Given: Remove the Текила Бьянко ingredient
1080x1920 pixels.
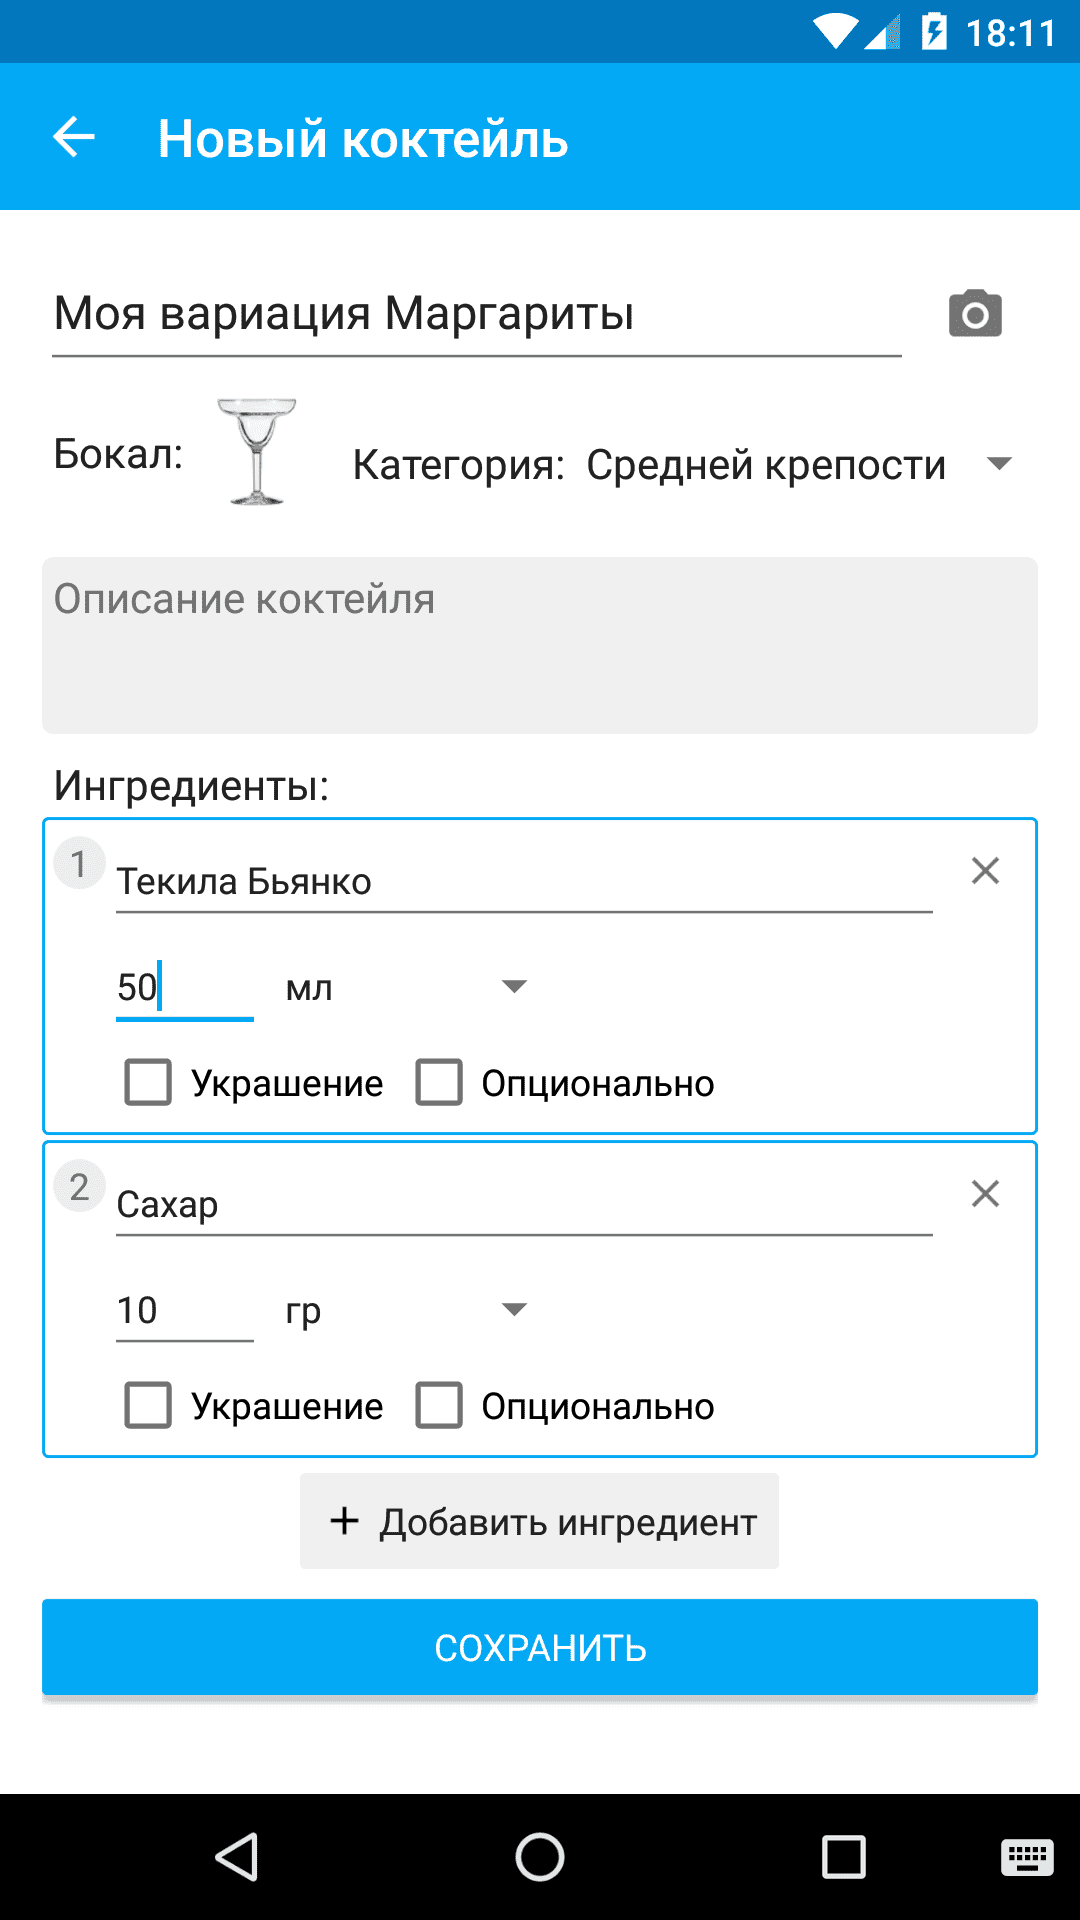Looking at the screenshot, I should pos(985,871).
